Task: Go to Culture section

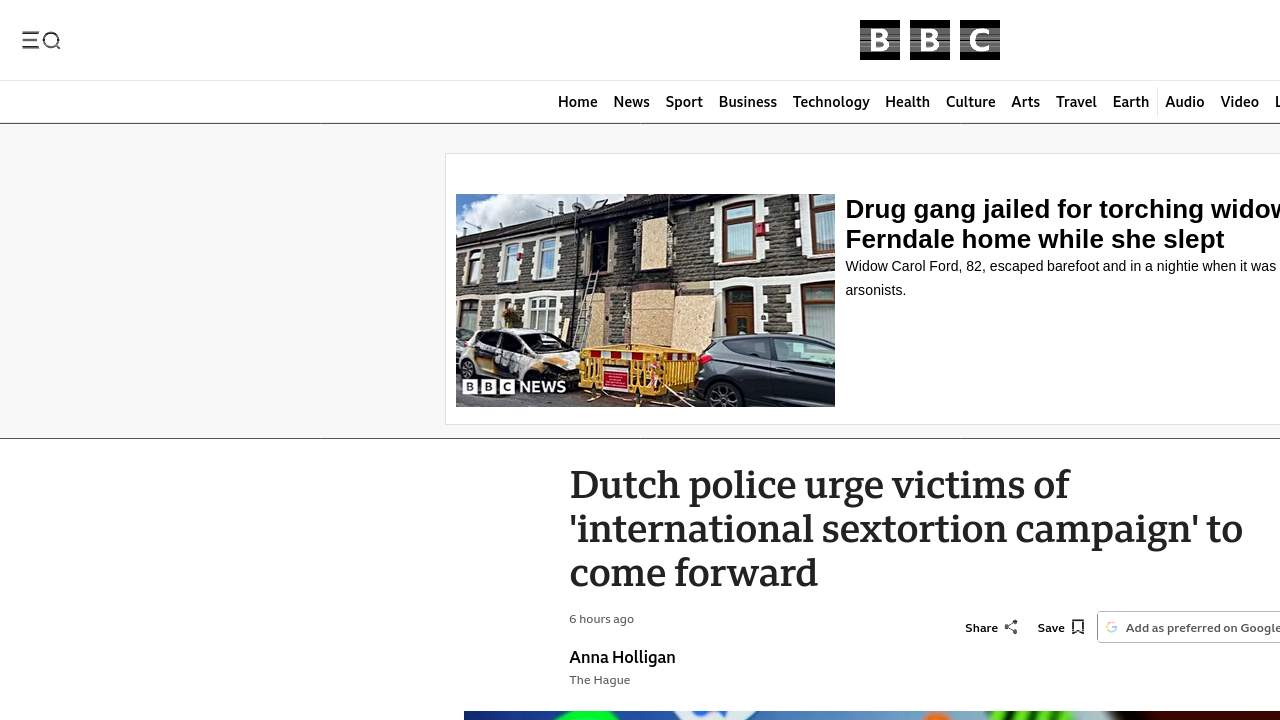Action: pos(970,102)
